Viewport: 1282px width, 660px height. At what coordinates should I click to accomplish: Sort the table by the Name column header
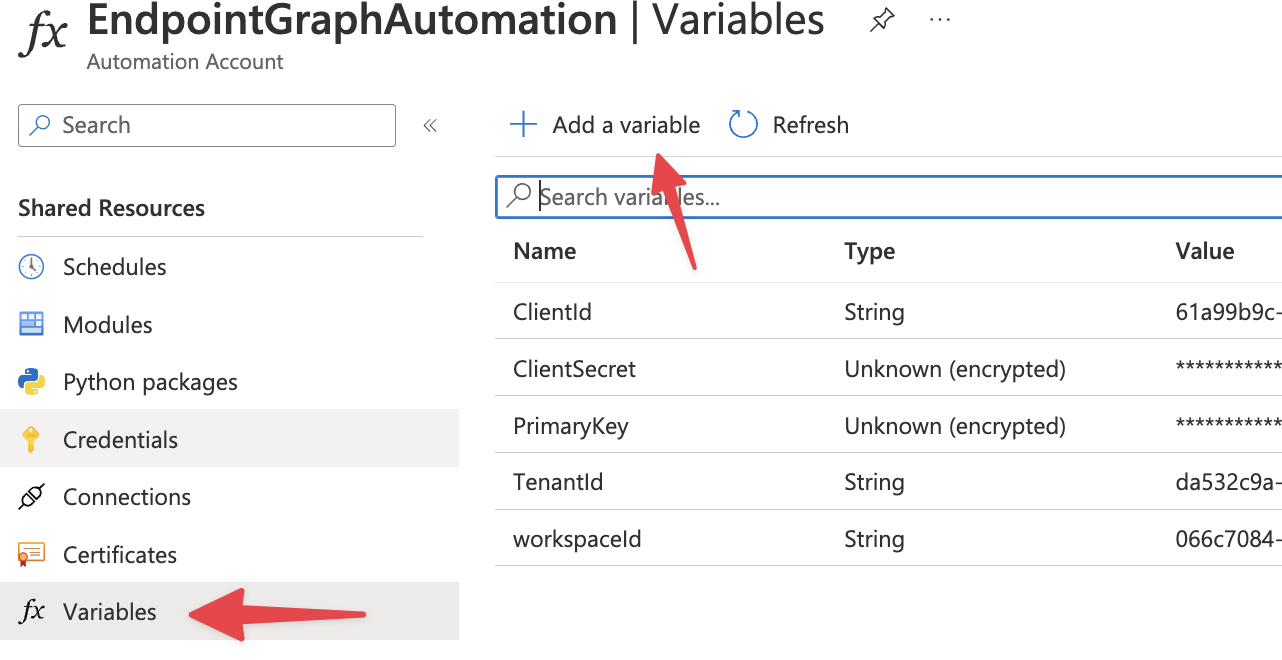(544, 251)
